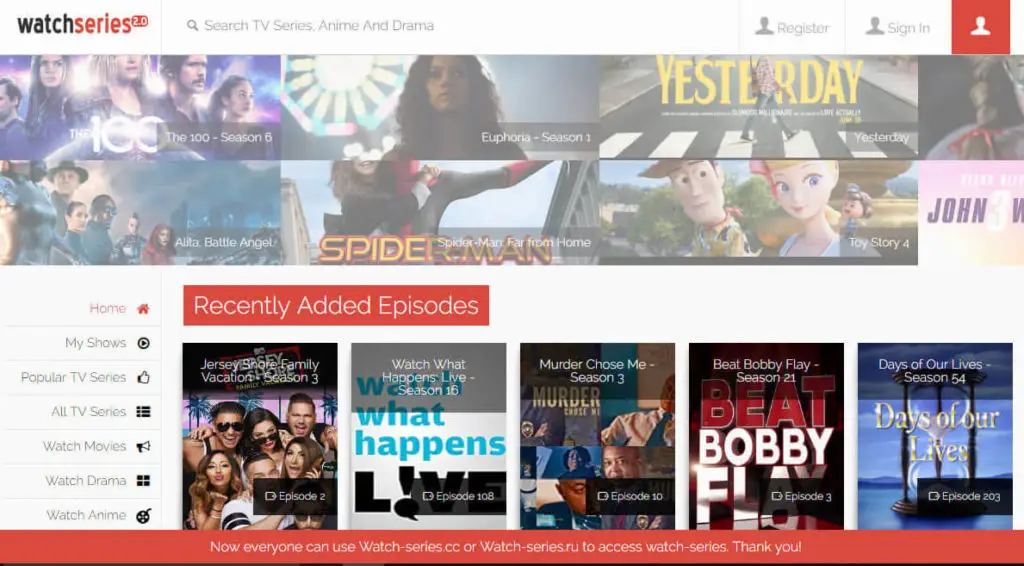The image size is (1024, 566).
Task: Click the Sign In person icon
Action: click(874, 27)
